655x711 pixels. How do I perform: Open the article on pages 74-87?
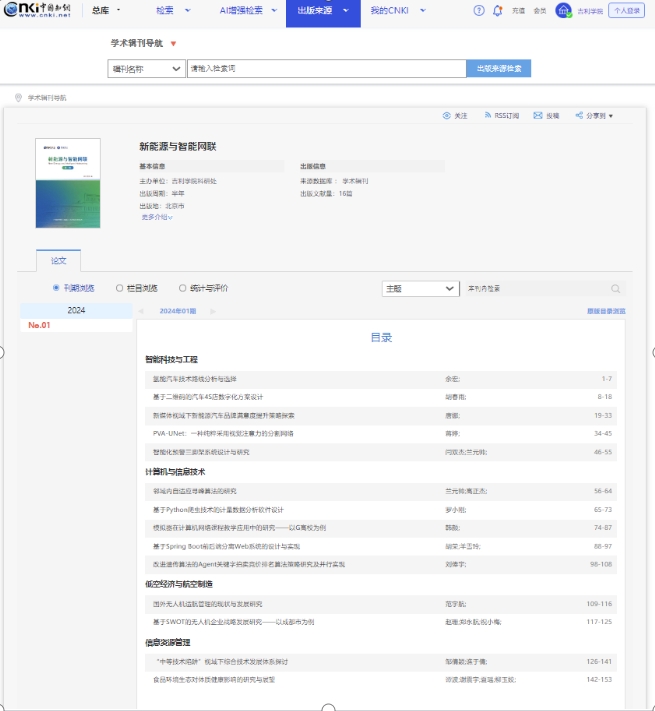(239, 528)
